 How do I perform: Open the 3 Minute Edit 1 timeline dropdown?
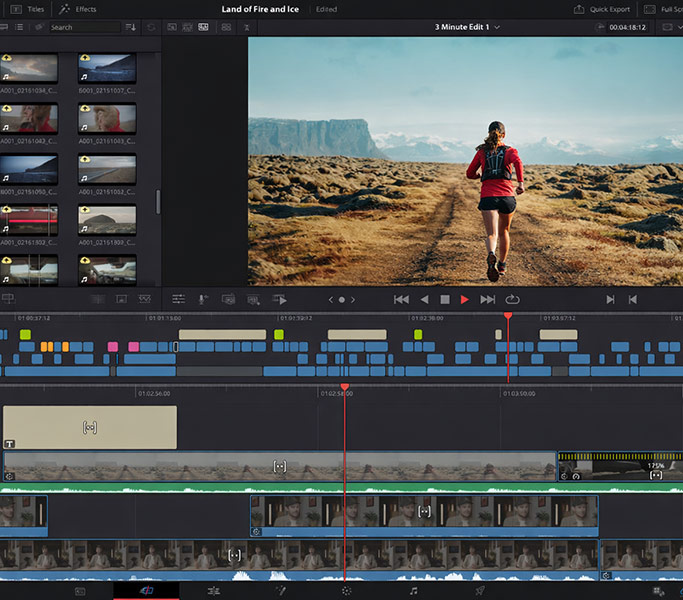467,27
